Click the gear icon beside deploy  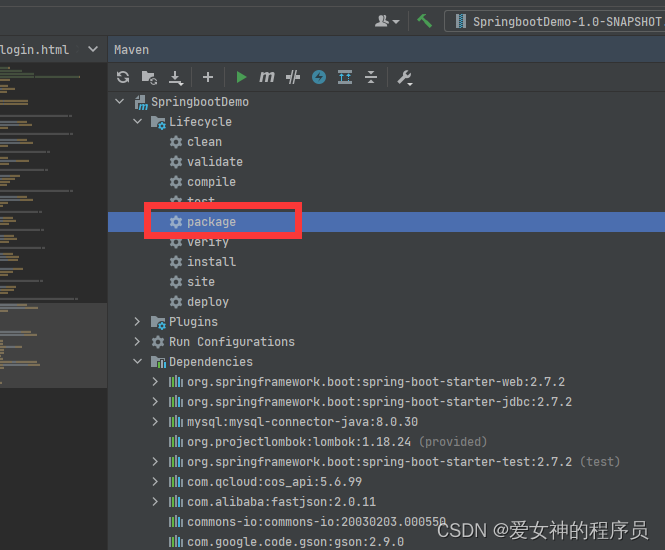[176, 302]
